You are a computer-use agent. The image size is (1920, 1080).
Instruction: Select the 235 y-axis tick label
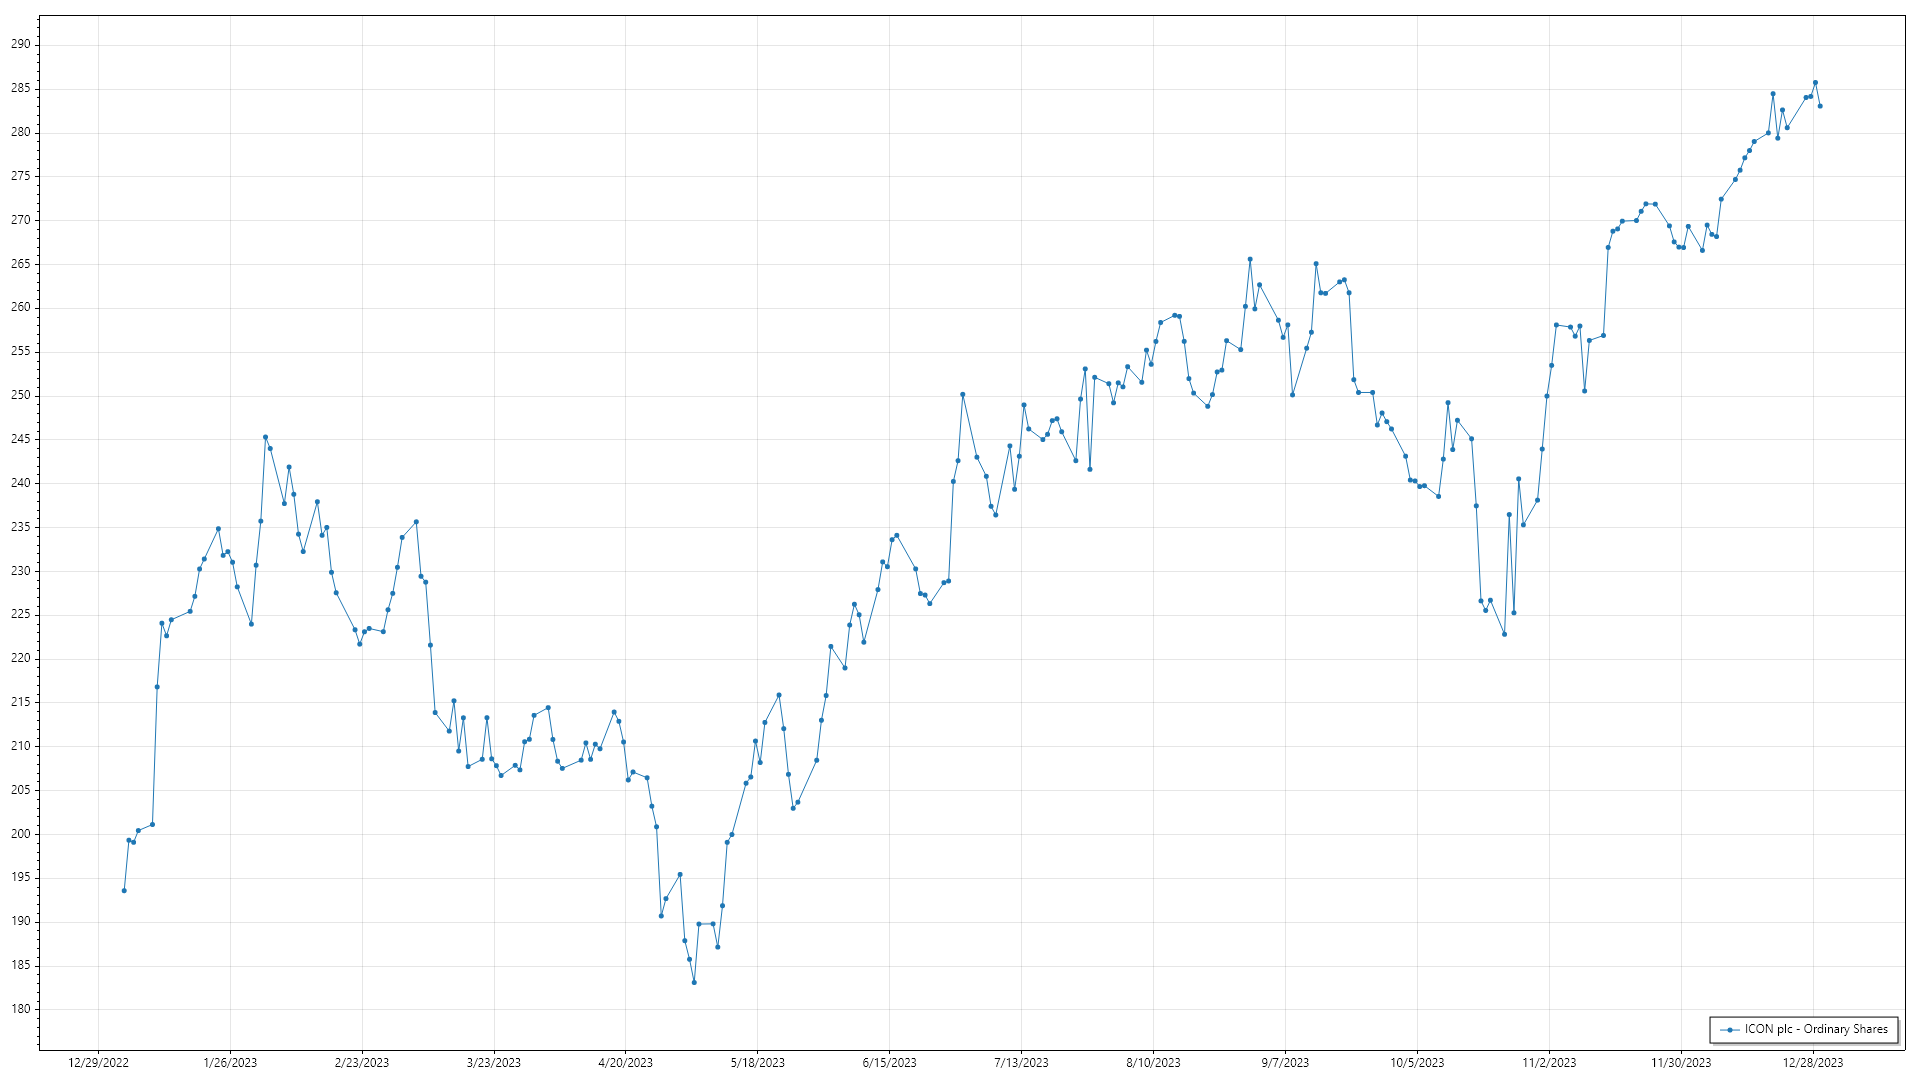21,527
